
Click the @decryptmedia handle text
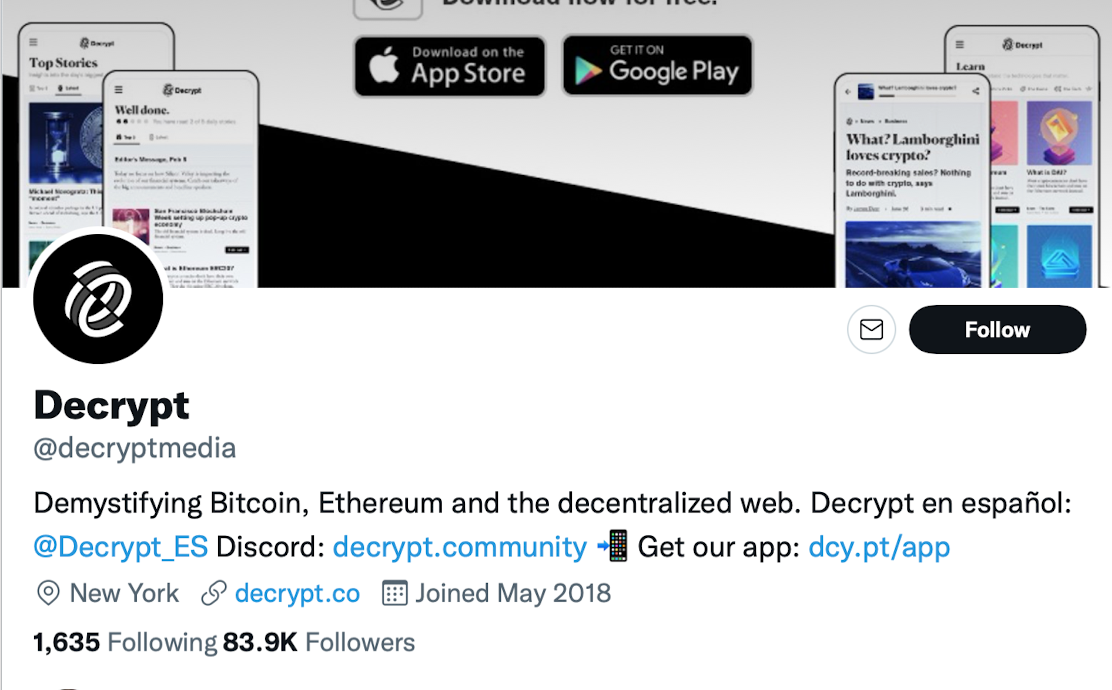click(x=134, y=447)
